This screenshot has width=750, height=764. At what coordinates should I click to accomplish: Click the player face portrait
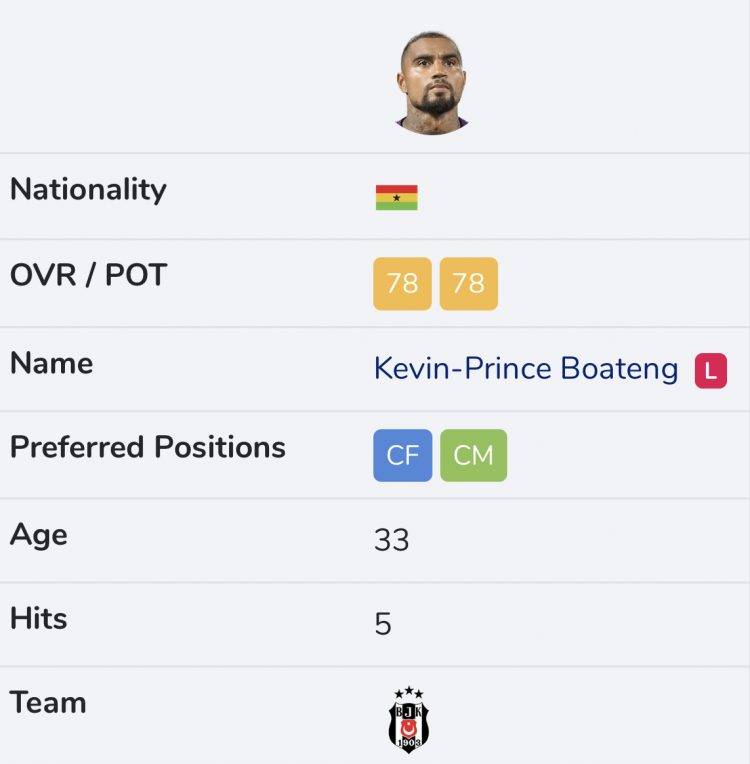click(432, 83)
